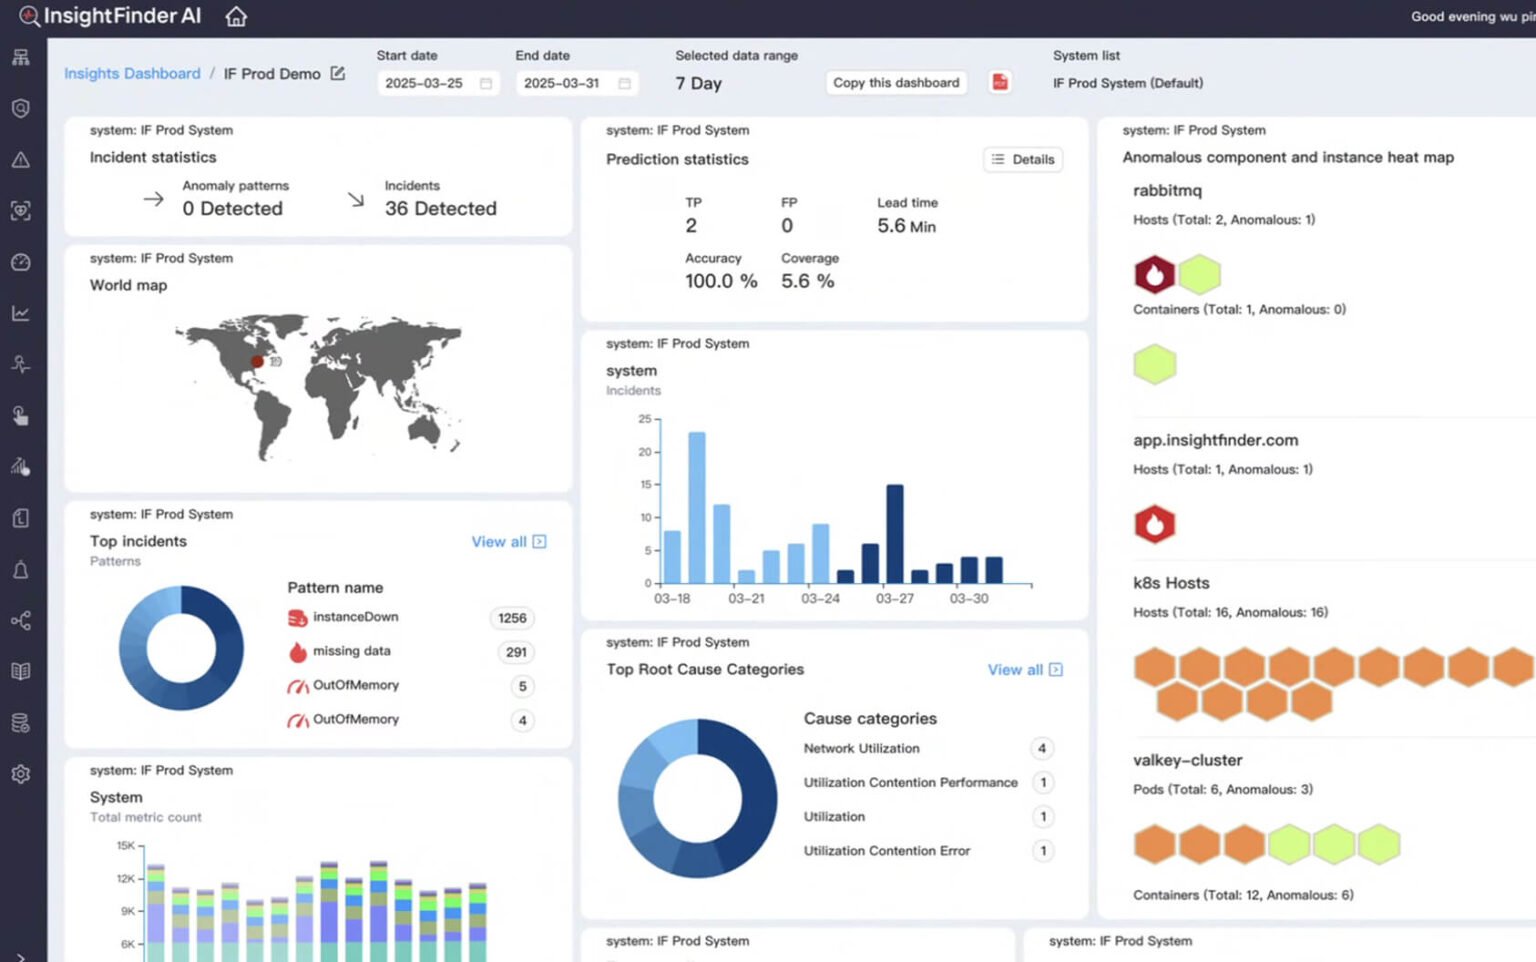The width and height of the screenshot is (1536, 962).
Task: Select the pulse activity sidebar icon
Action: coord(21,364)
